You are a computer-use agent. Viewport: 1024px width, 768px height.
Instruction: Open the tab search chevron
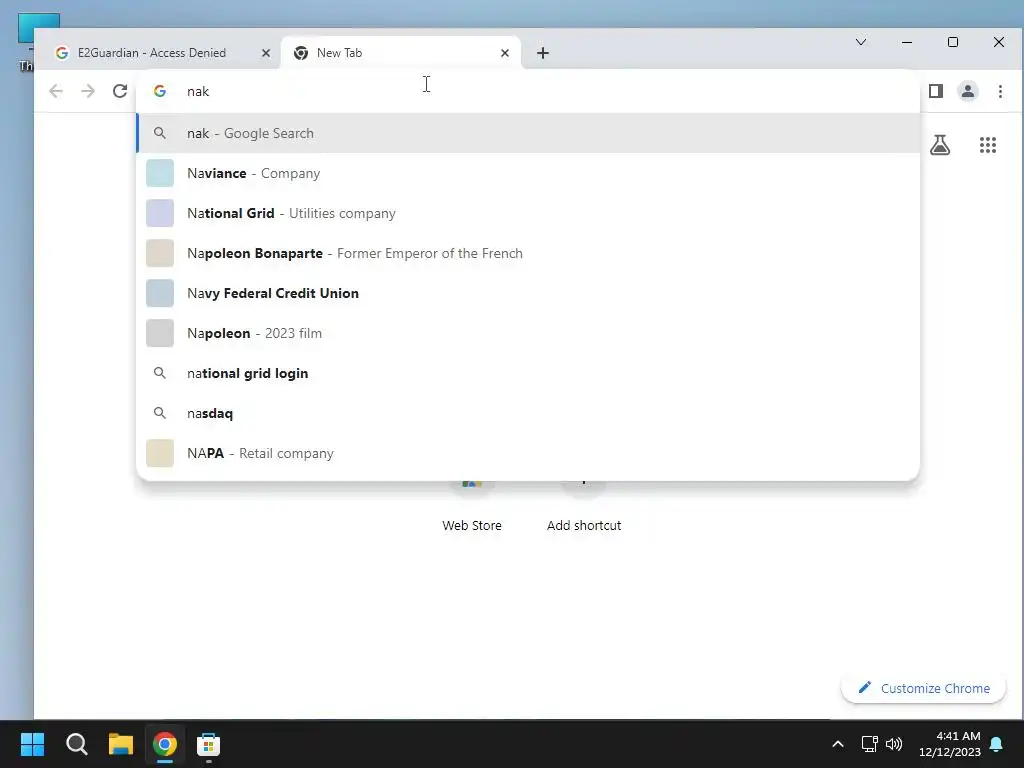click(x=861, y=42)
